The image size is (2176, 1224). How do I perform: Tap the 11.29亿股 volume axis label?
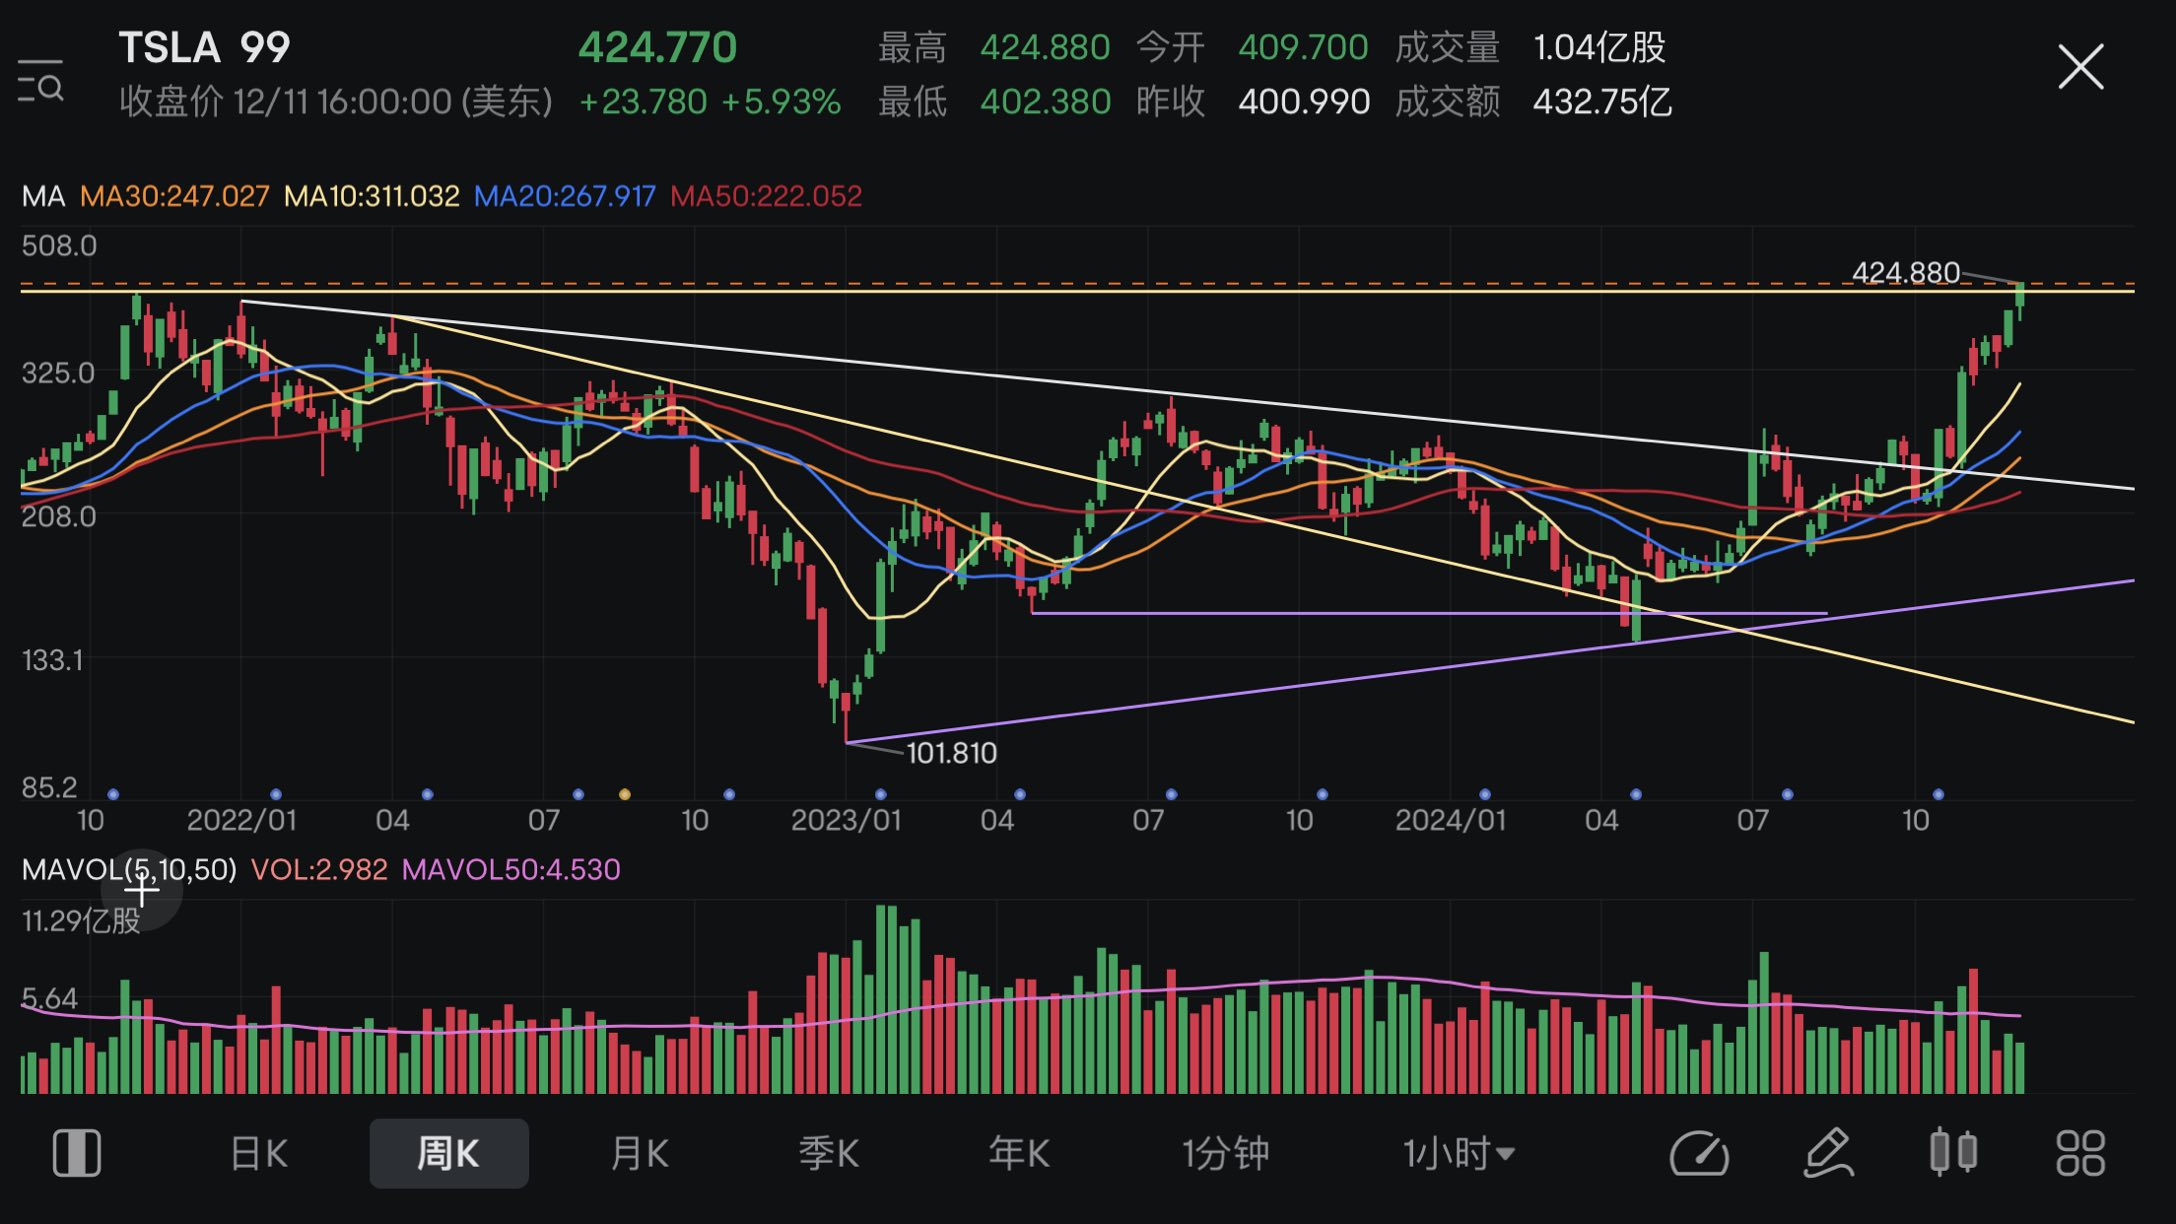pyautogui.click(x=81, y=921)
